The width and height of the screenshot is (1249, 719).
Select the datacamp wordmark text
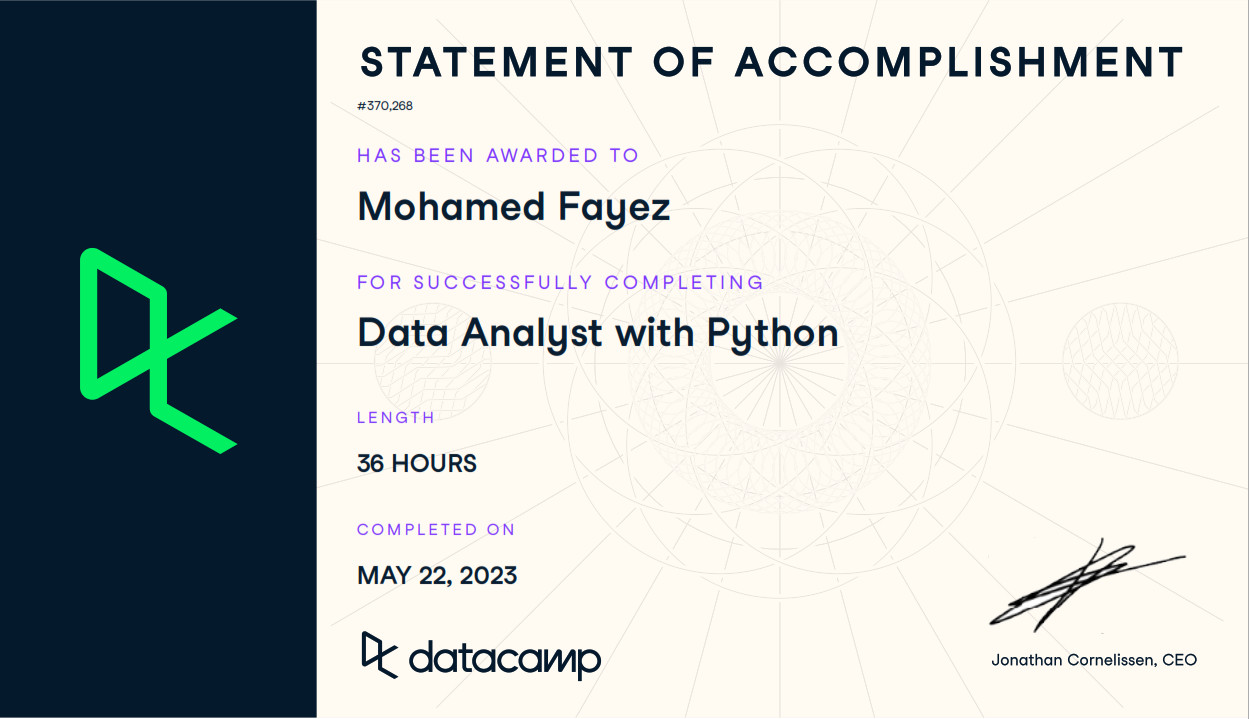505,660
